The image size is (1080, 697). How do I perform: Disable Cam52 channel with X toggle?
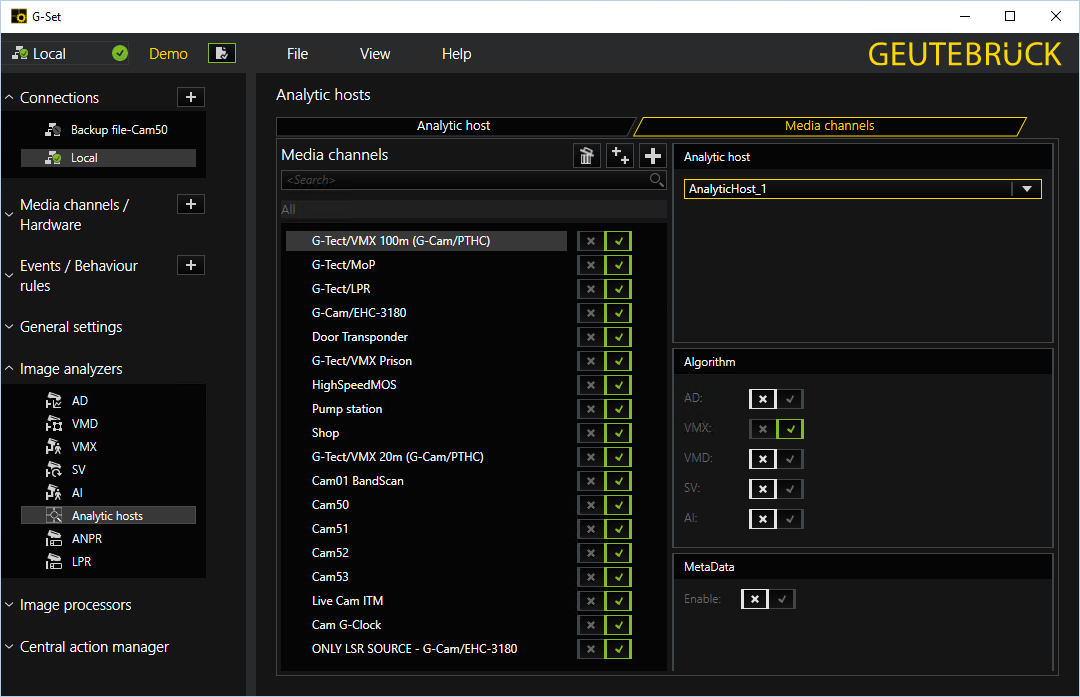[x=590, y=553]
